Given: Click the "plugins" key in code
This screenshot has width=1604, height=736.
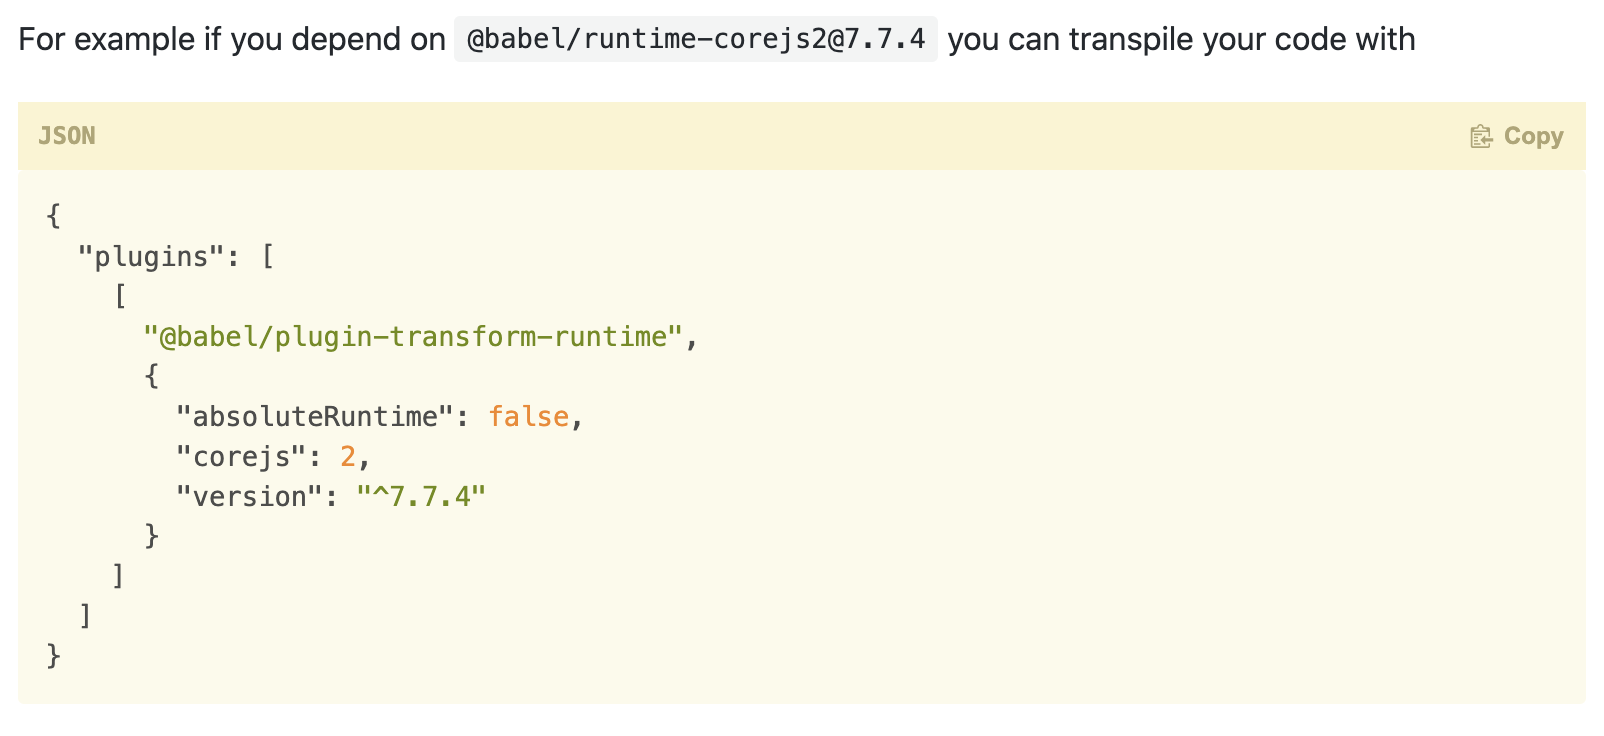Looking at the screenshot, I should [144, 257].
